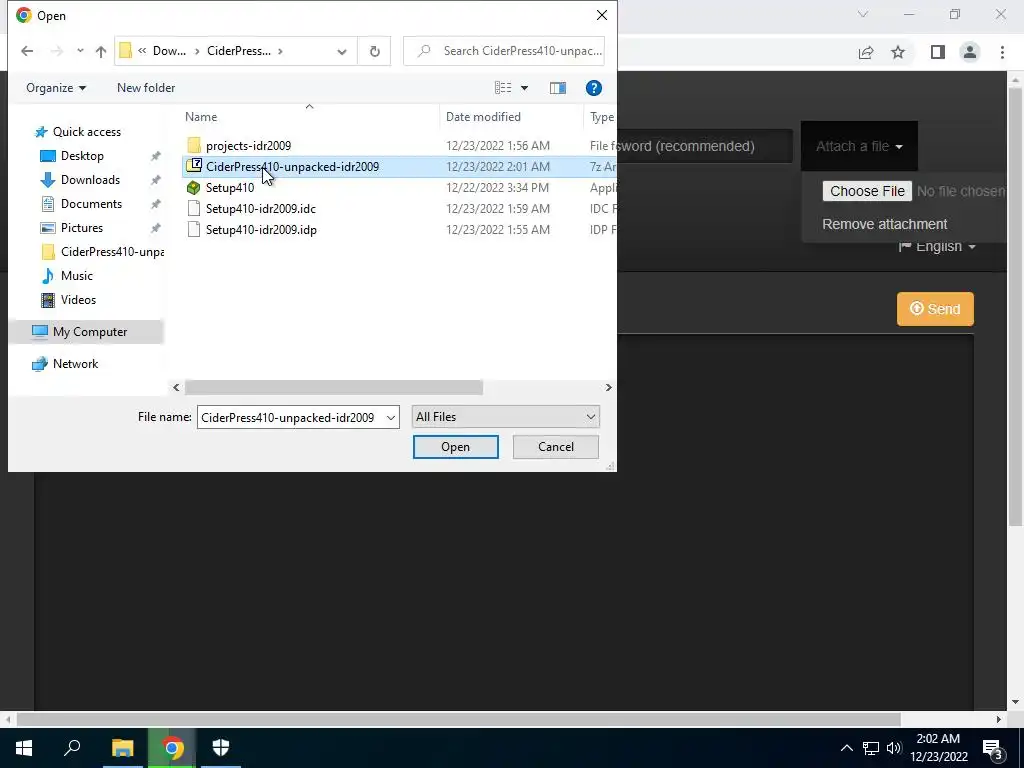Go back in the Open dialog

pos(27,51)
